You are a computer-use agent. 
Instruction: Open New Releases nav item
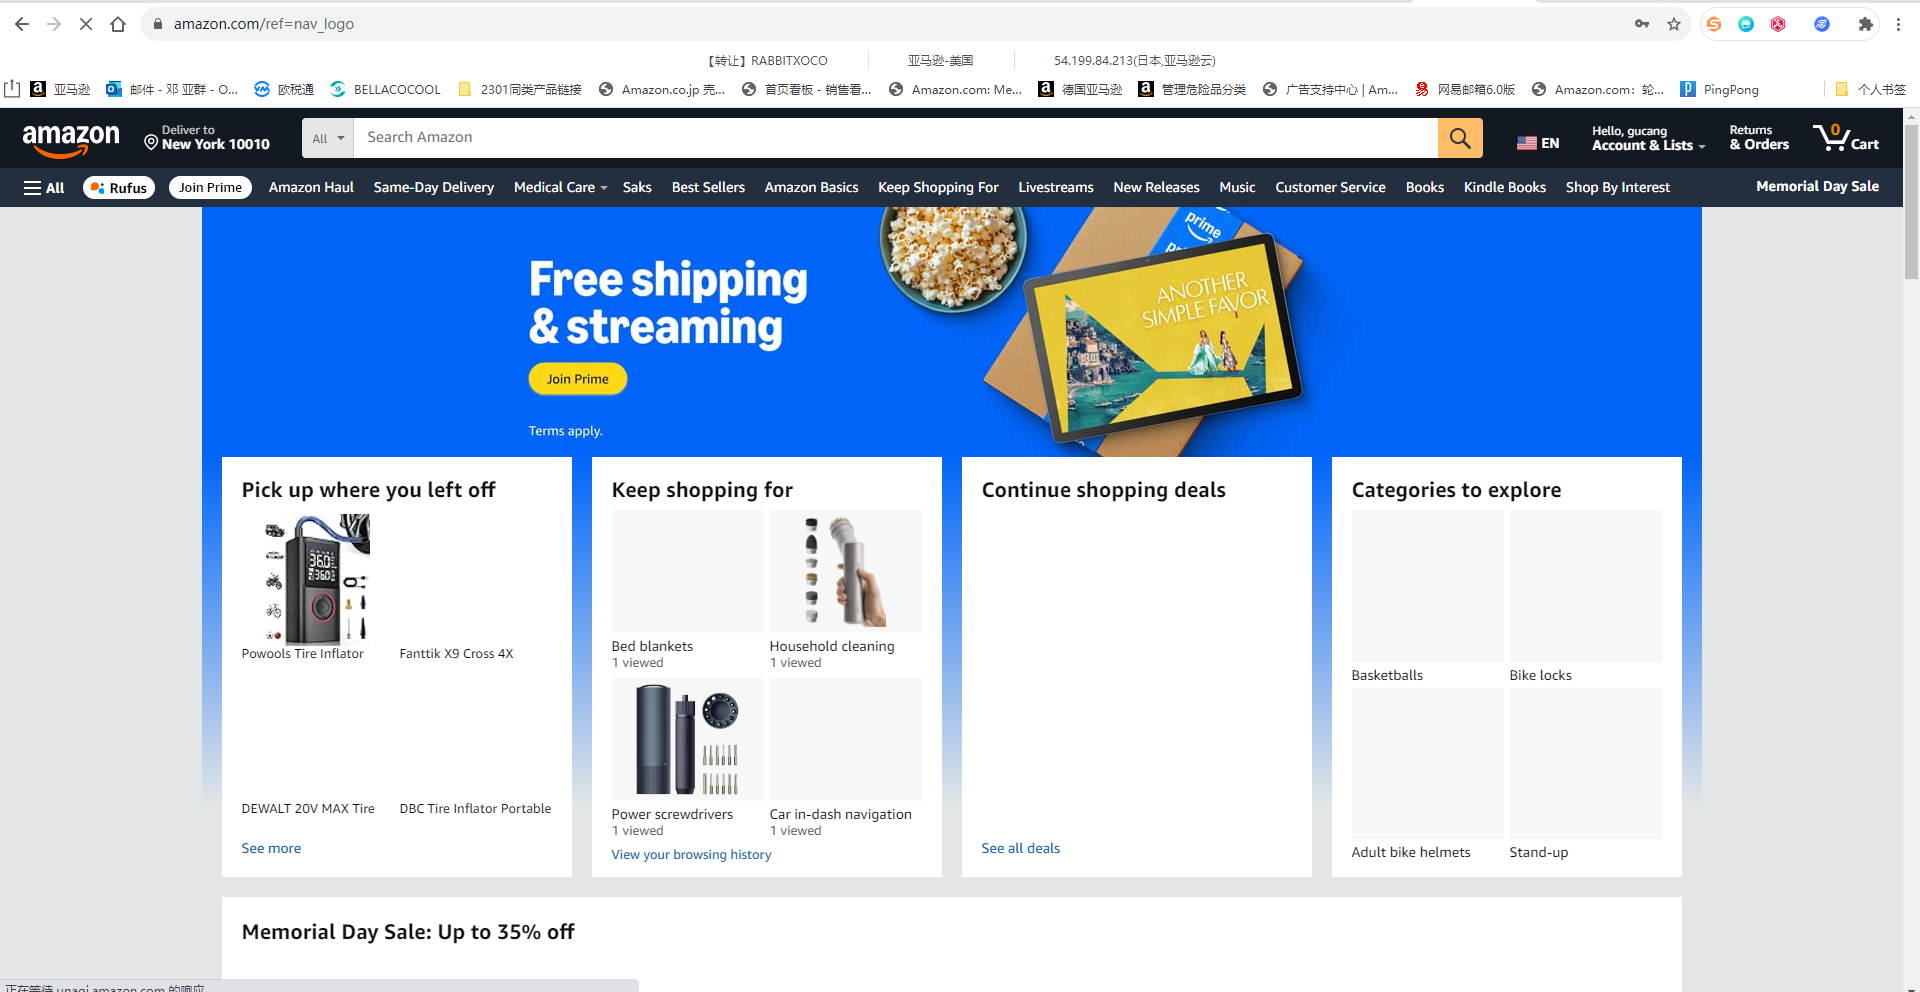pos(1156,188)
